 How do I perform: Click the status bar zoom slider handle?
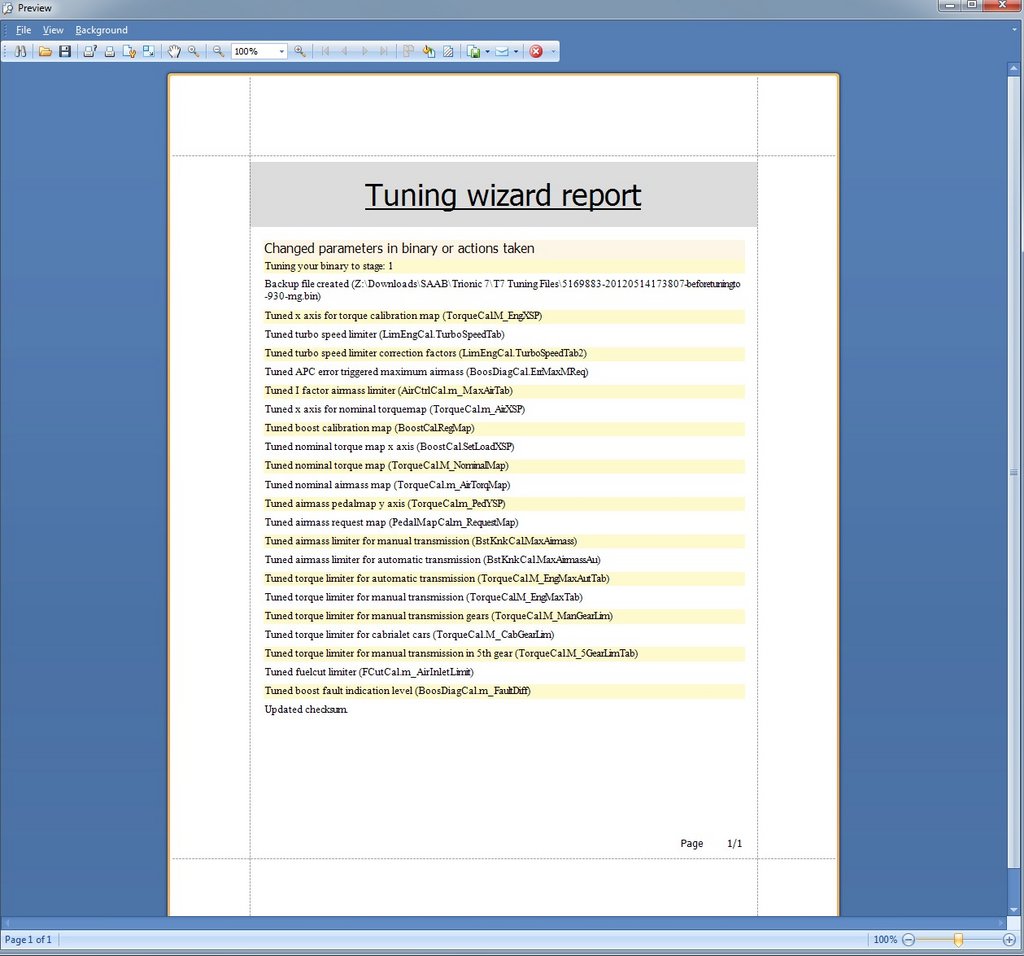pos(958,939)
